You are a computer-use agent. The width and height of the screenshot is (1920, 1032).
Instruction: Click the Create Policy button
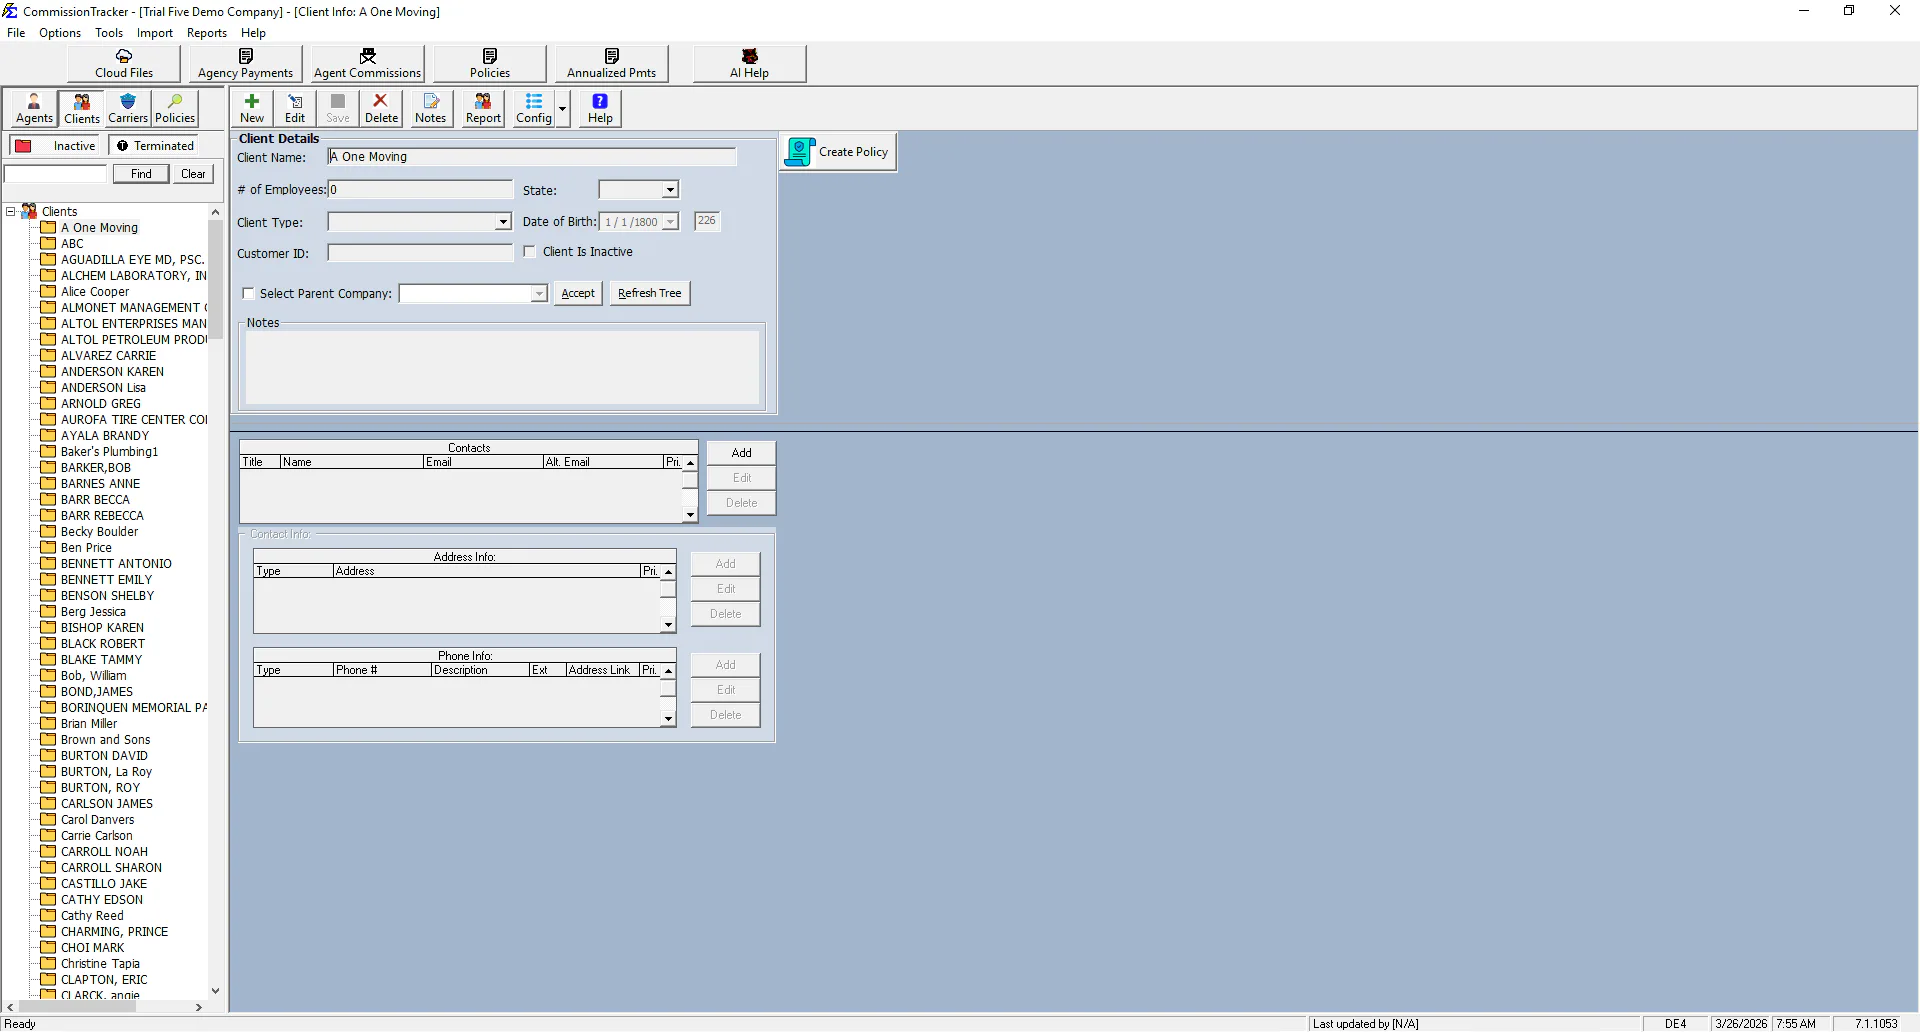click(x=840, y=152)
